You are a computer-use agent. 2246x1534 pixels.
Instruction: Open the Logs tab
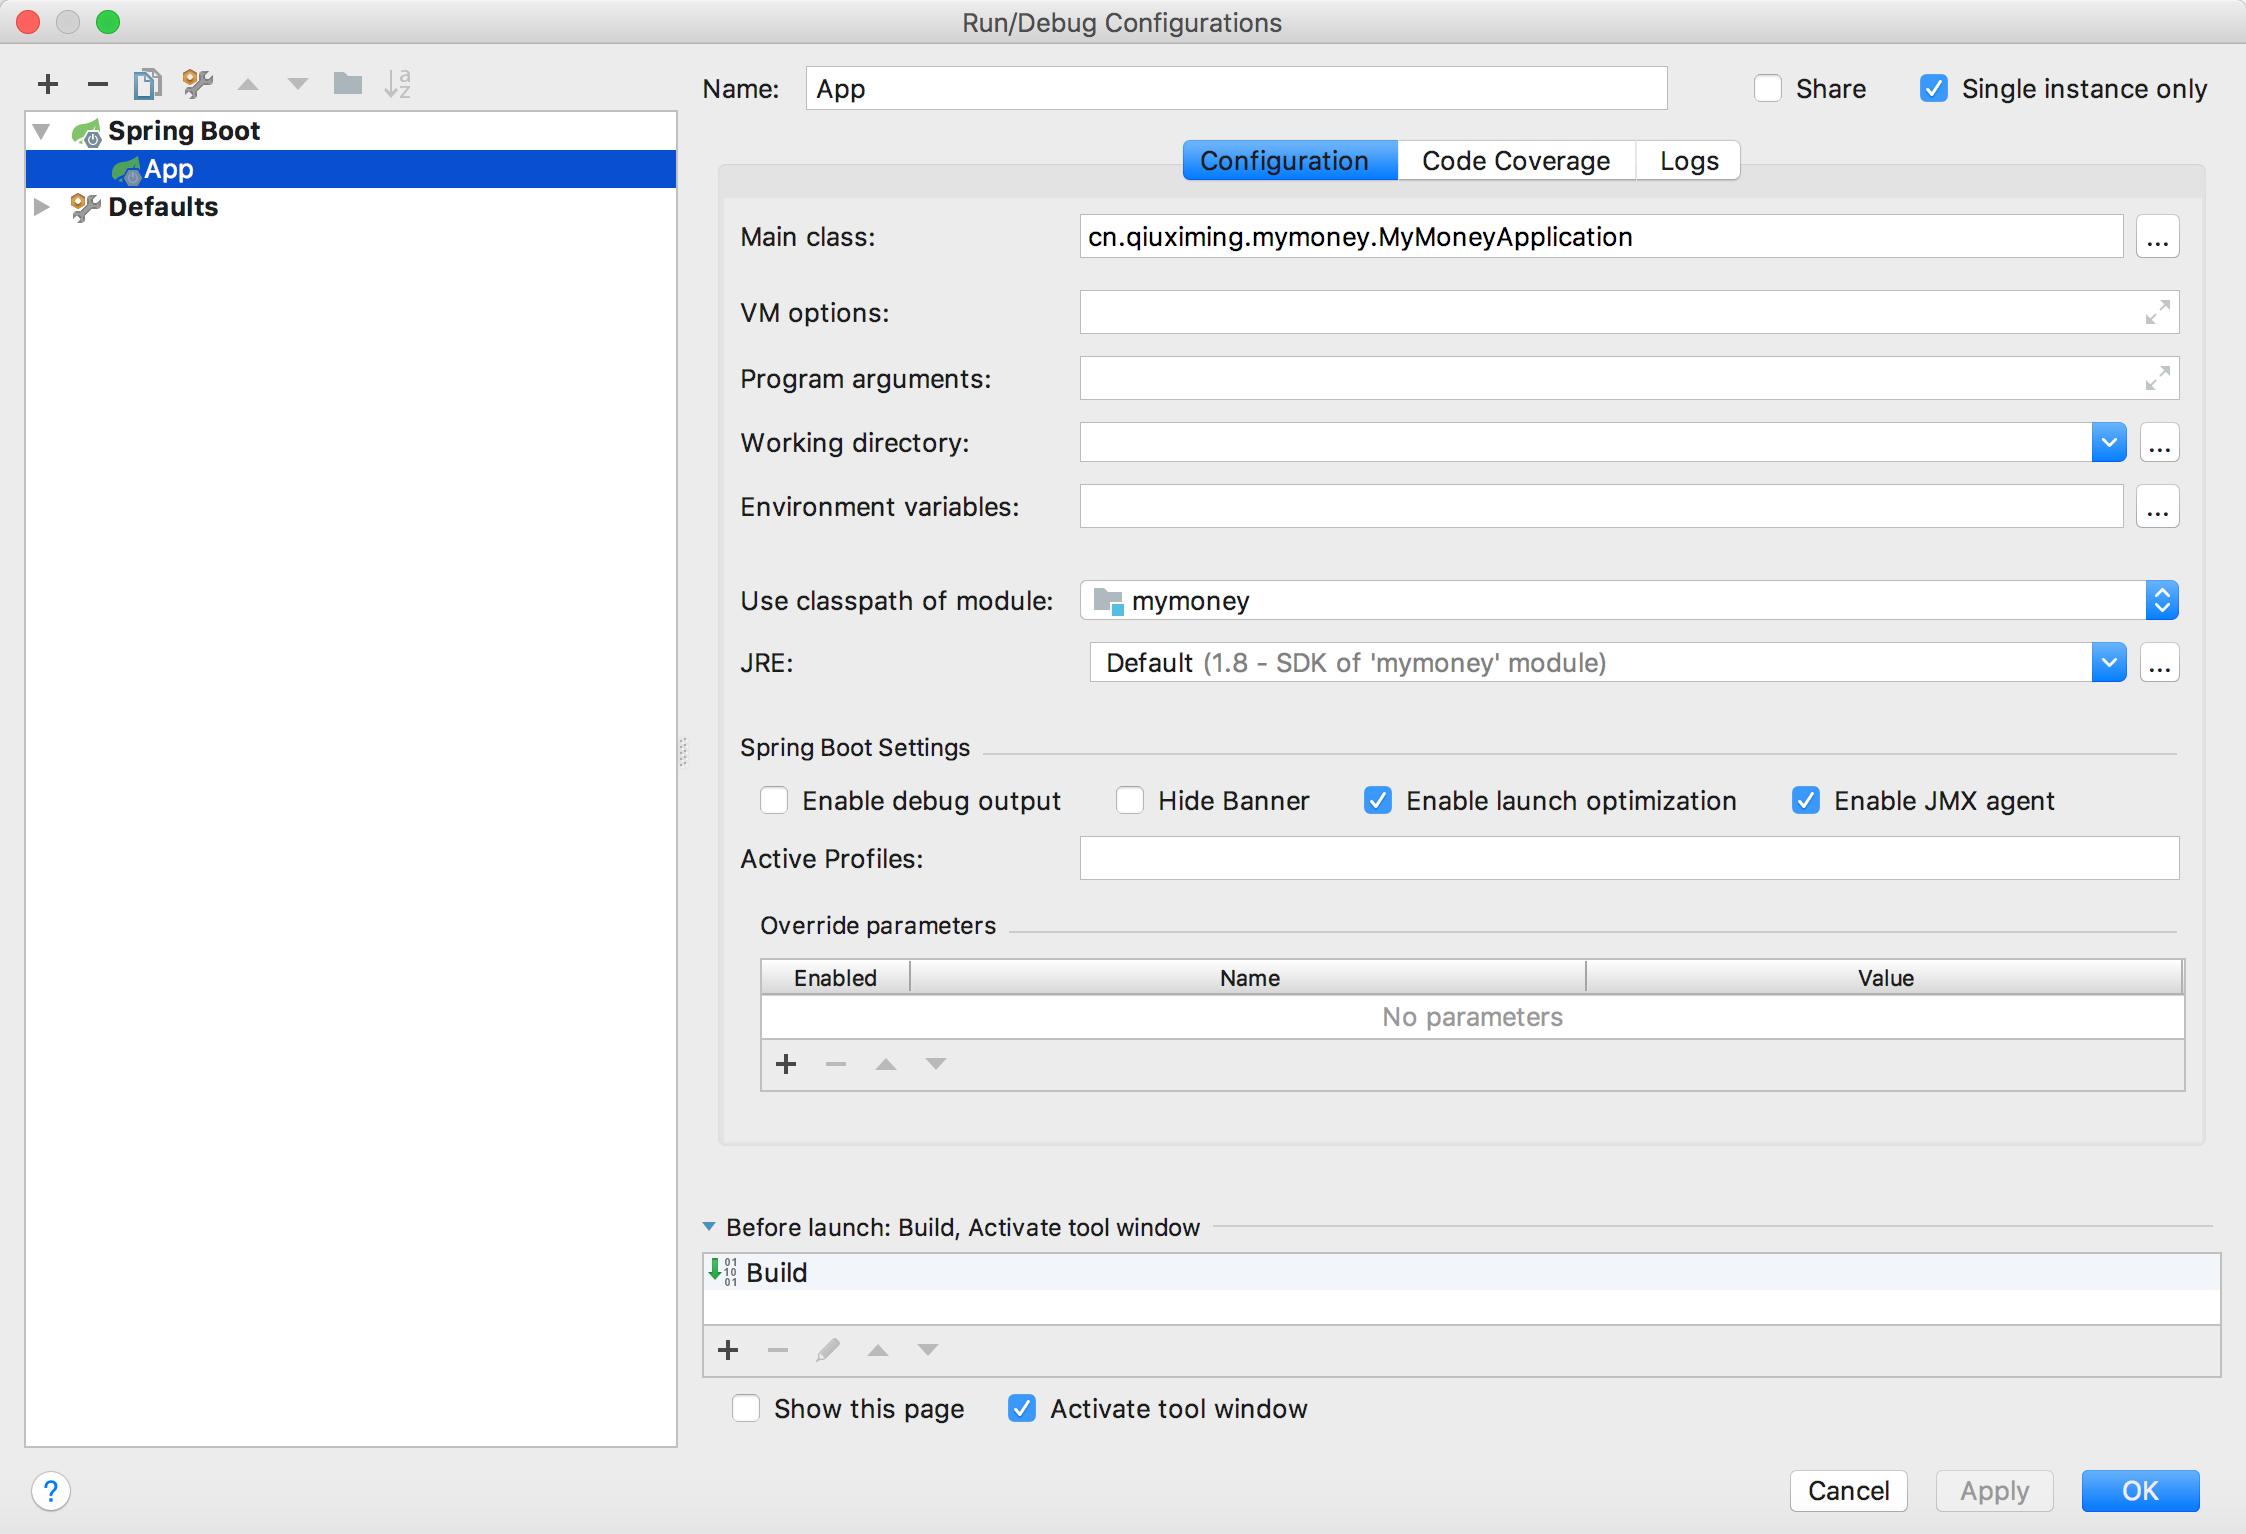coord(1688,161)
